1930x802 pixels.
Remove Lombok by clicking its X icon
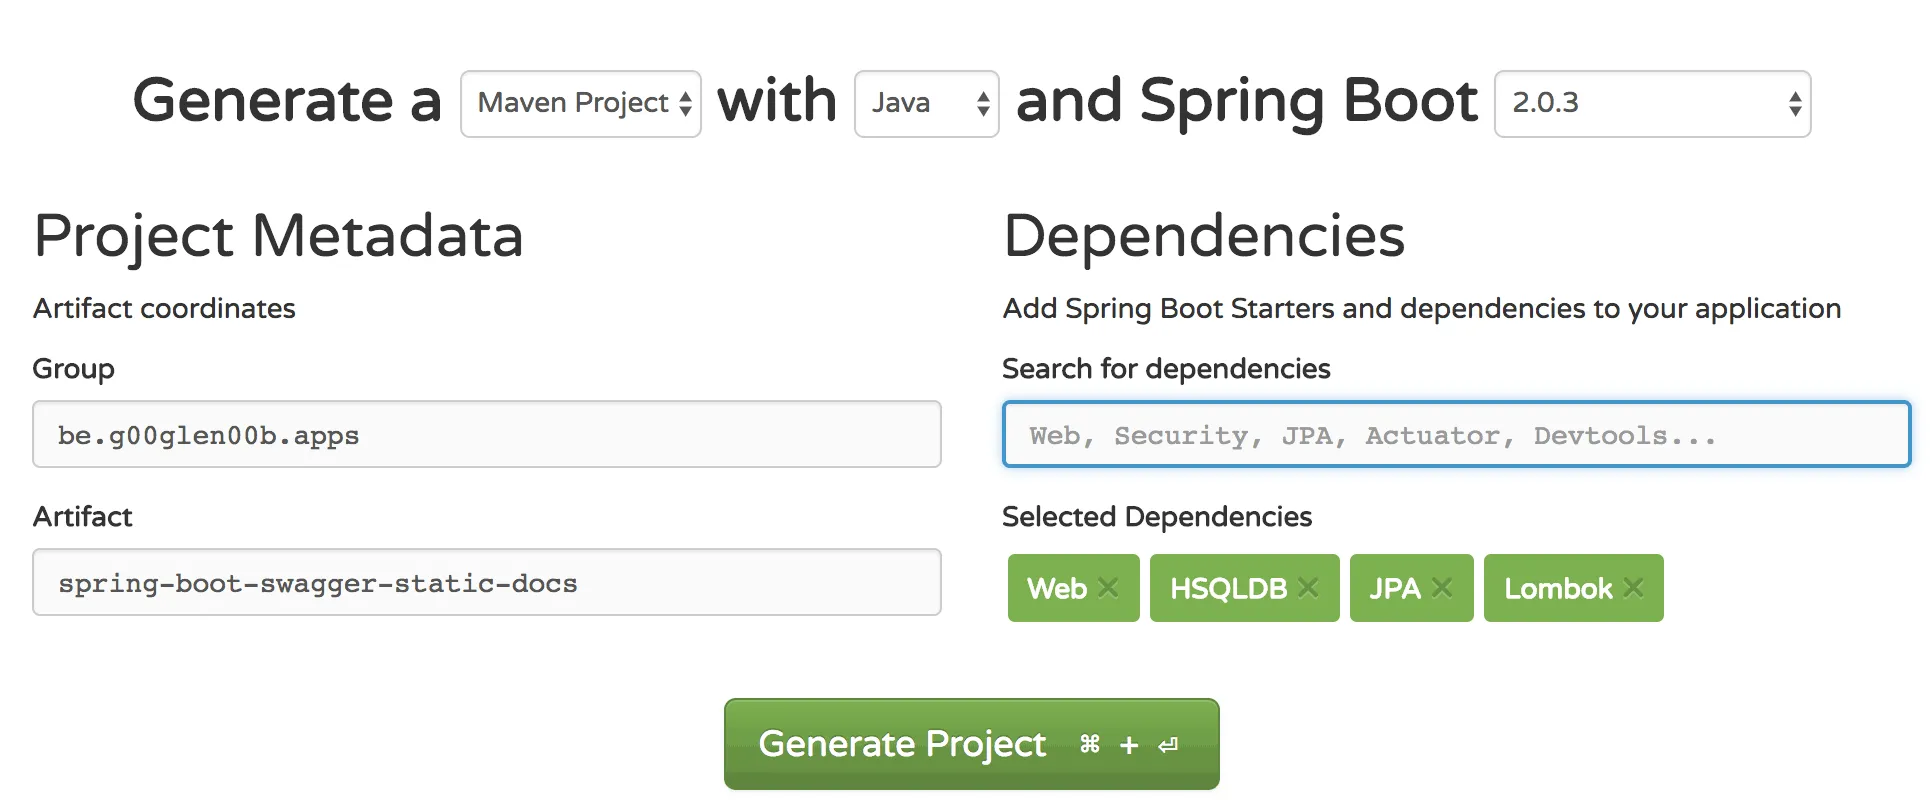click(x=1633, y=588)
